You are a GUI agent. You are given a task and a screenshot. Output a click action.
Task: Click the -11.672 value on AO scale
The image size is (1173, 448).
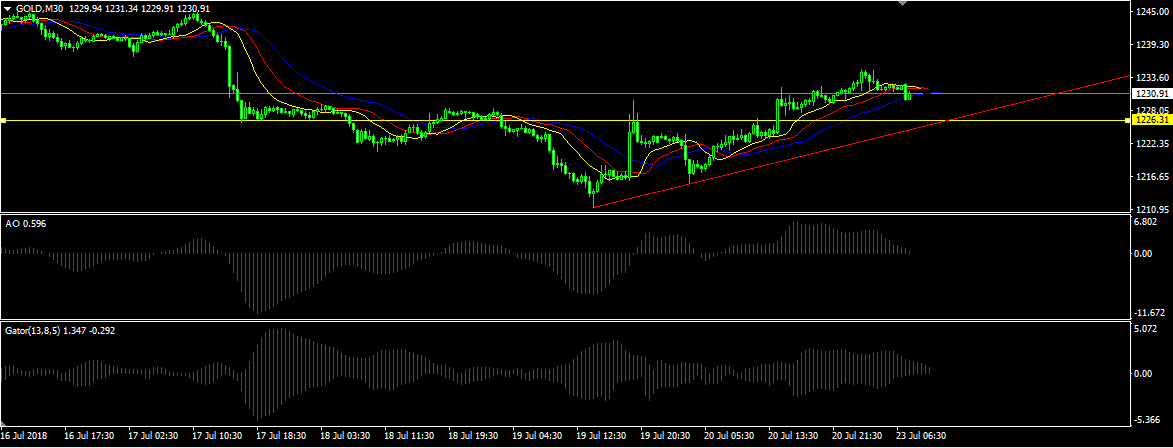point(1149,312)
